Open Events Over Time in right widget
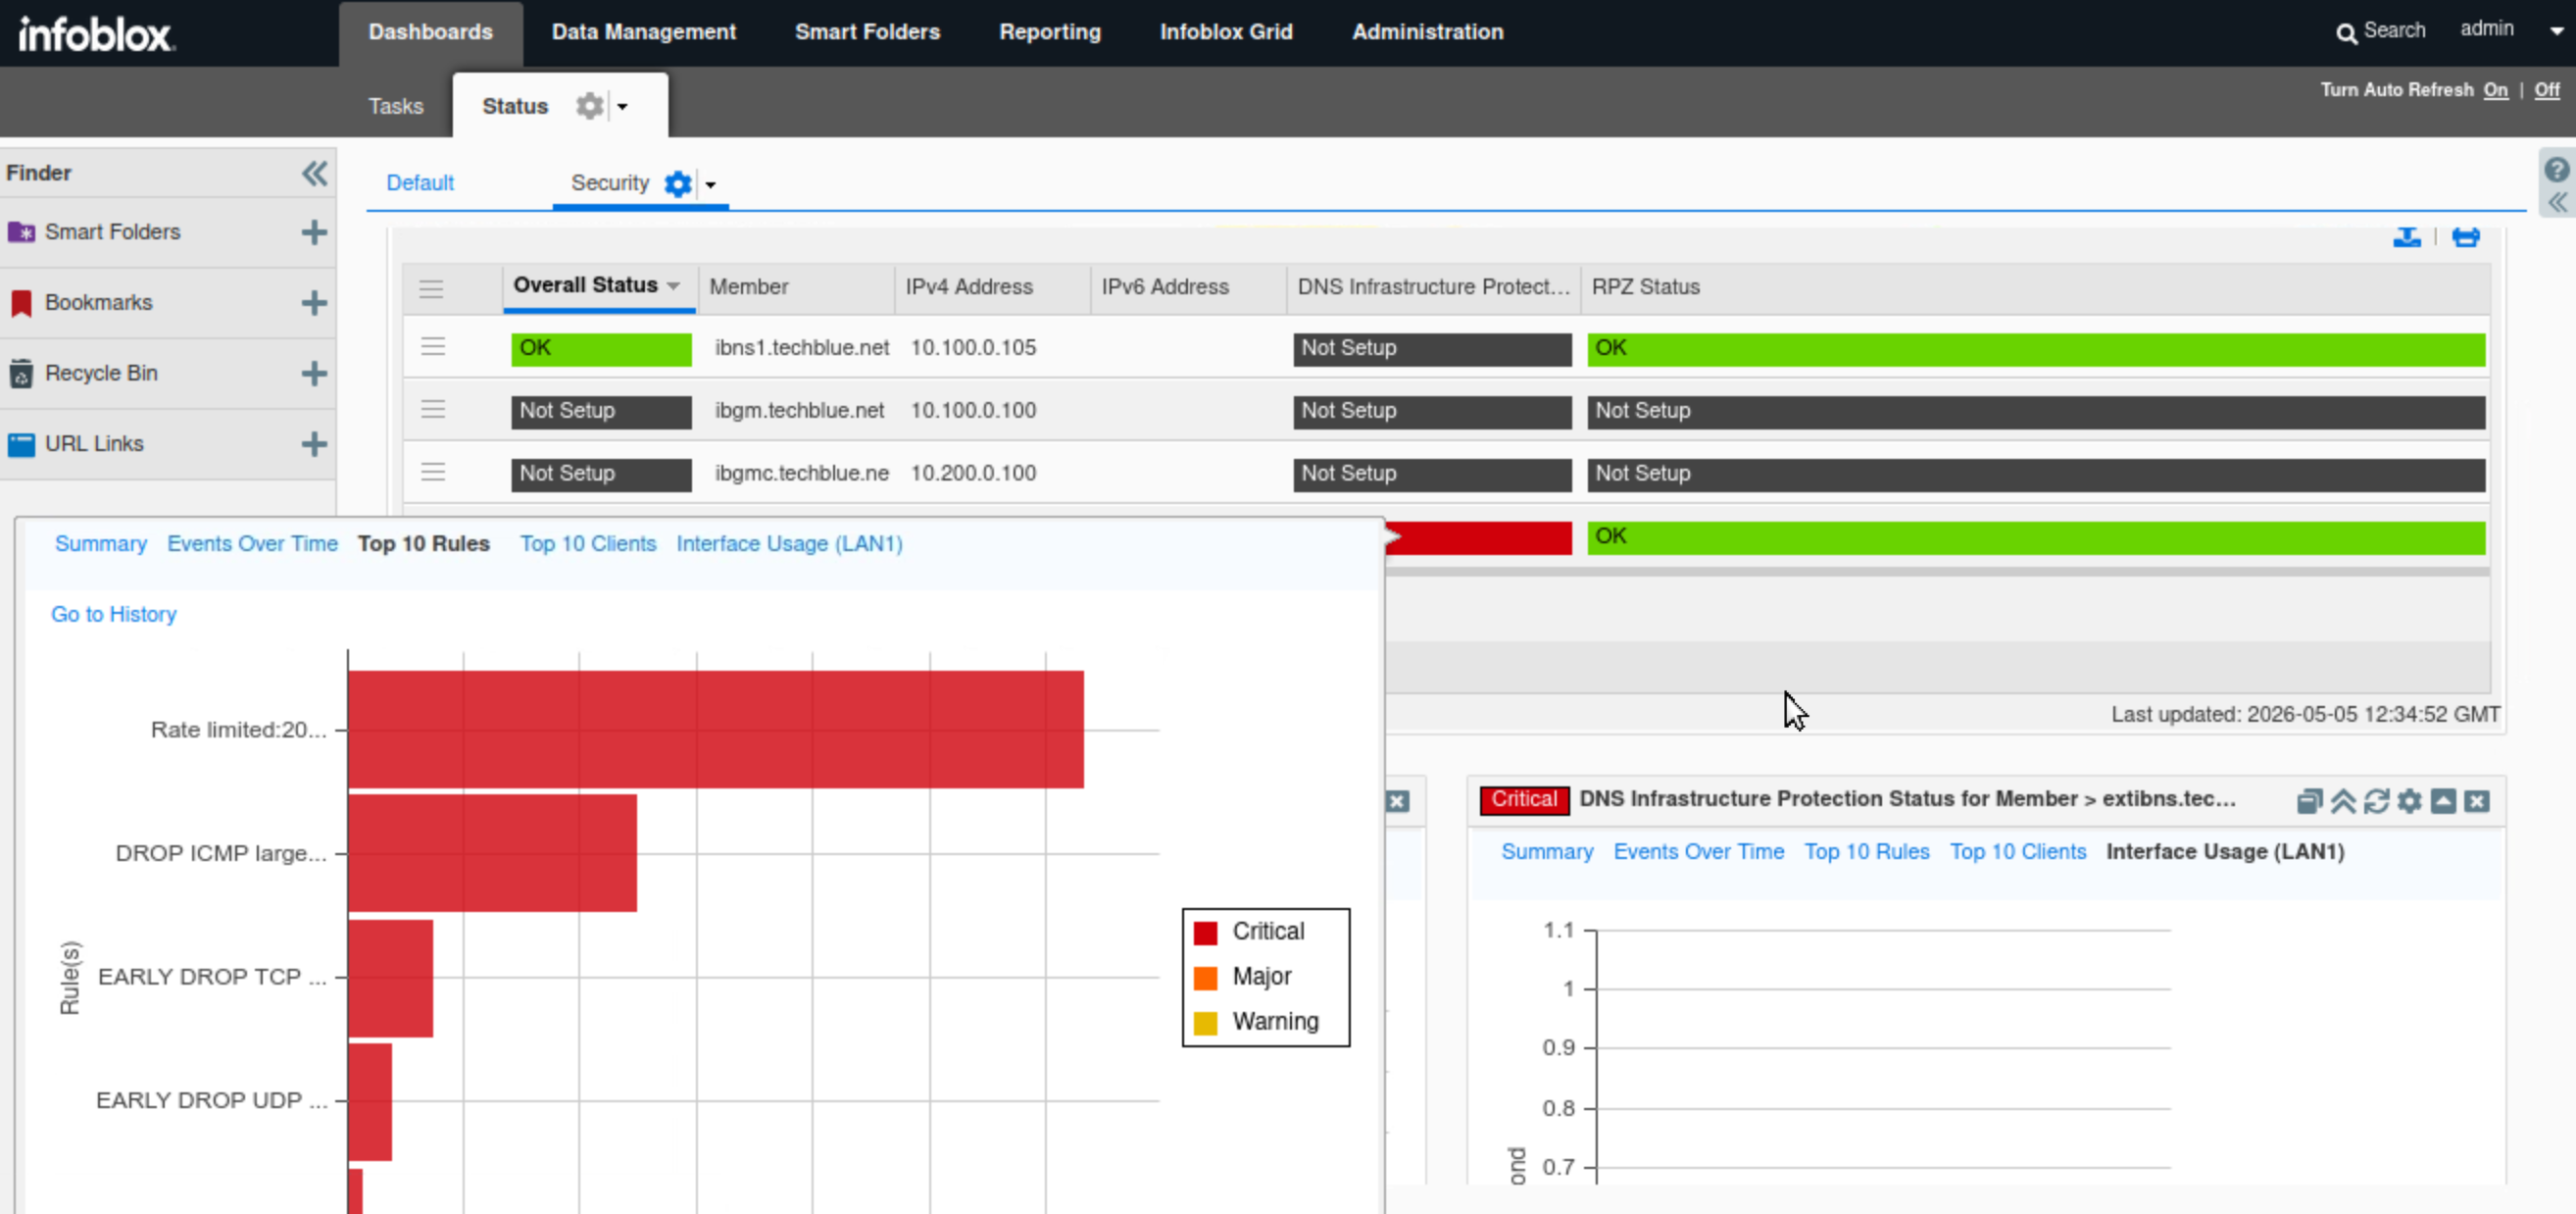2576x1214 pixels. 1698,851
